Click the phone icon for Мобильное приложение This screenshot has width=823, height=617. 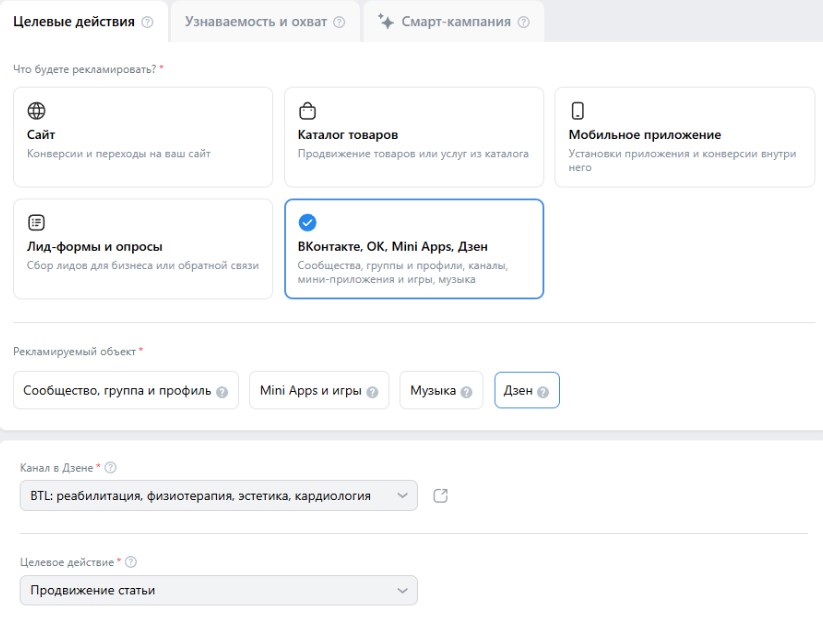(x=577, y=111)
